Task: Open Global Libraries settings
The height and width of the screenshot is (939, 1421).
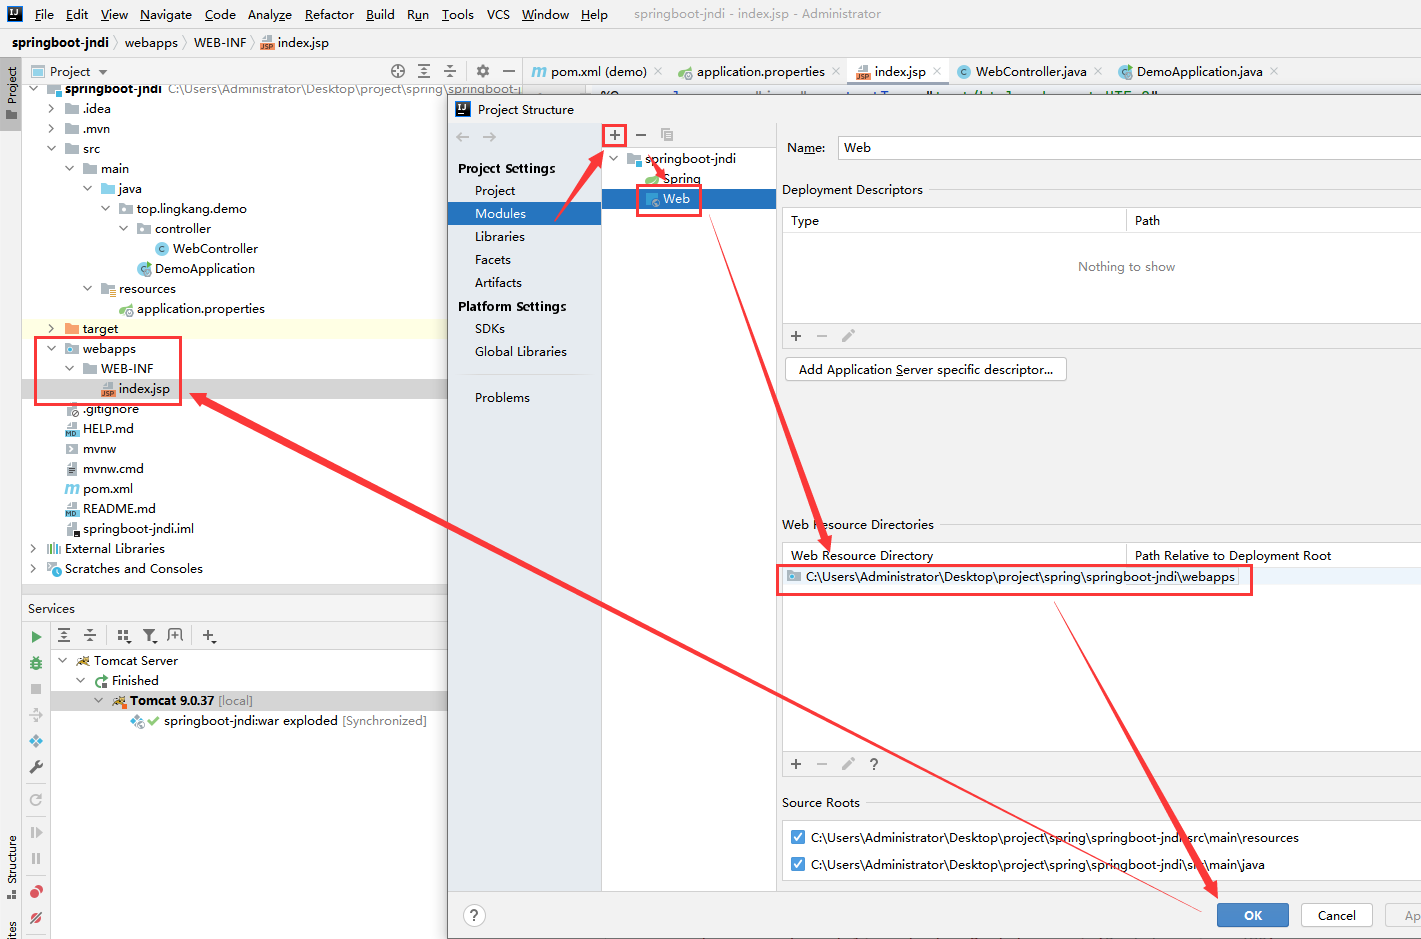Action: point(521,352)
